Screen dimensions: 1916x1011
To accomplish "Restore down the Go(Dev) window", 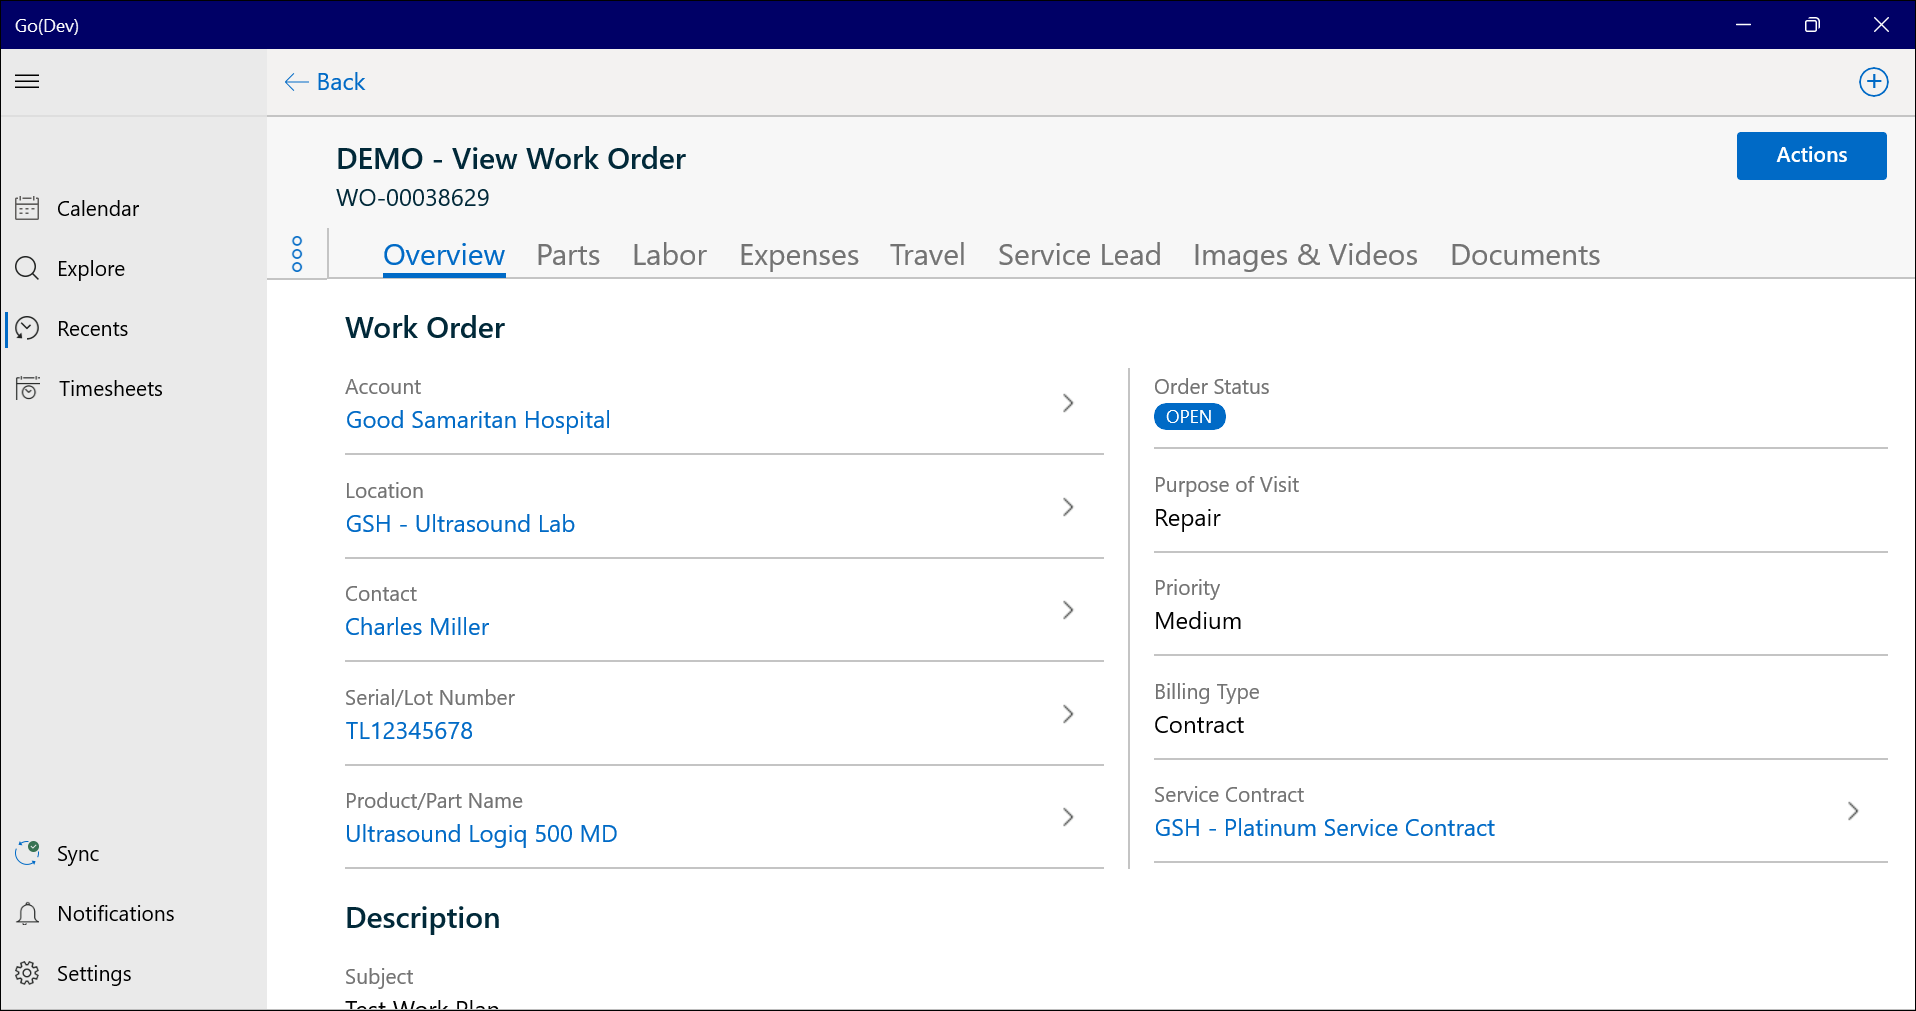I will click(1811, 25).
